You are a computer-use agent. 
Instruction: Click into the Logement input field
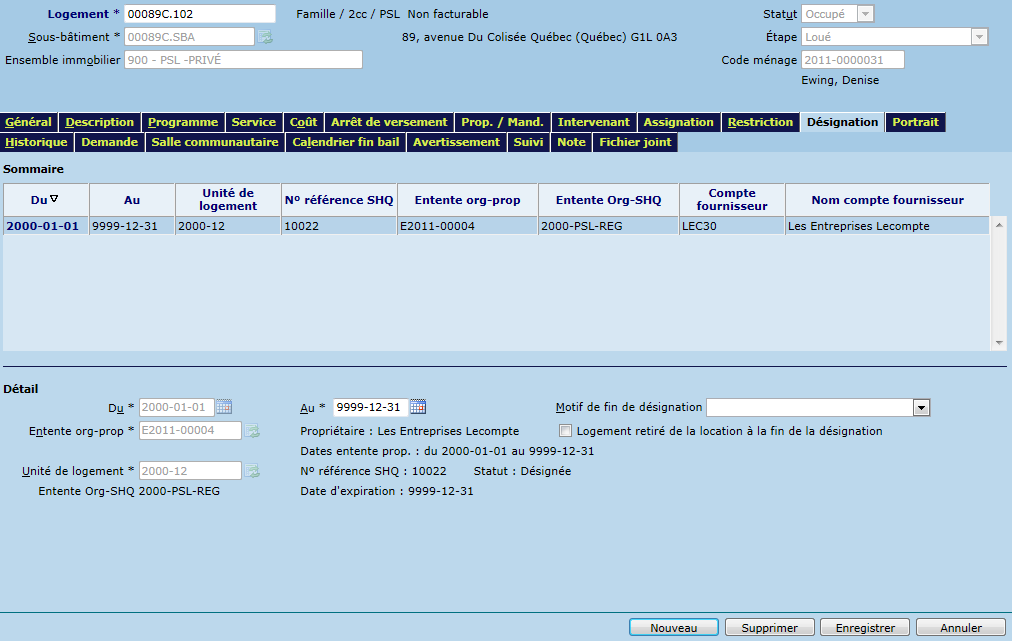[199, 14]
